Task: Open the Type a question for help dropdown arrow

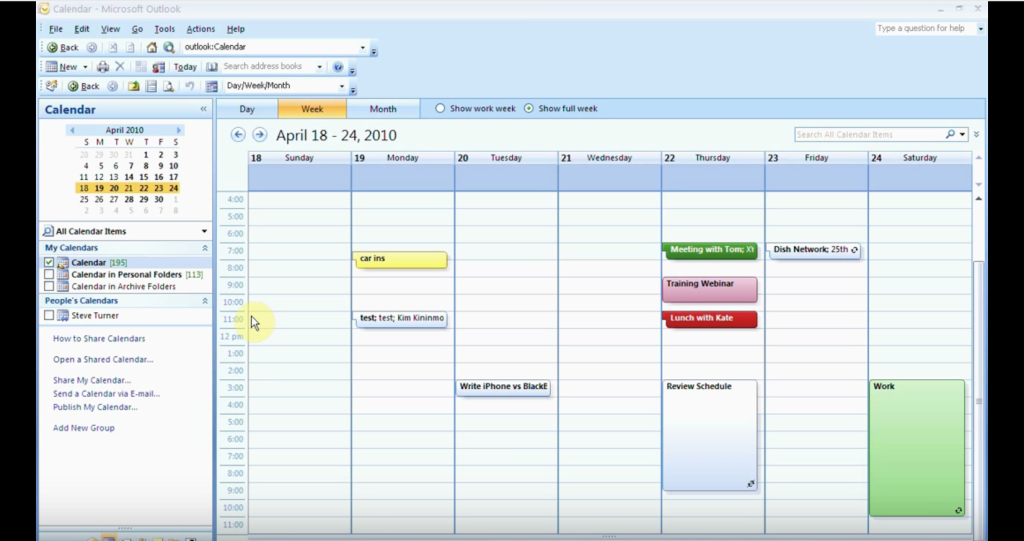Action: [x=980, y=29]
